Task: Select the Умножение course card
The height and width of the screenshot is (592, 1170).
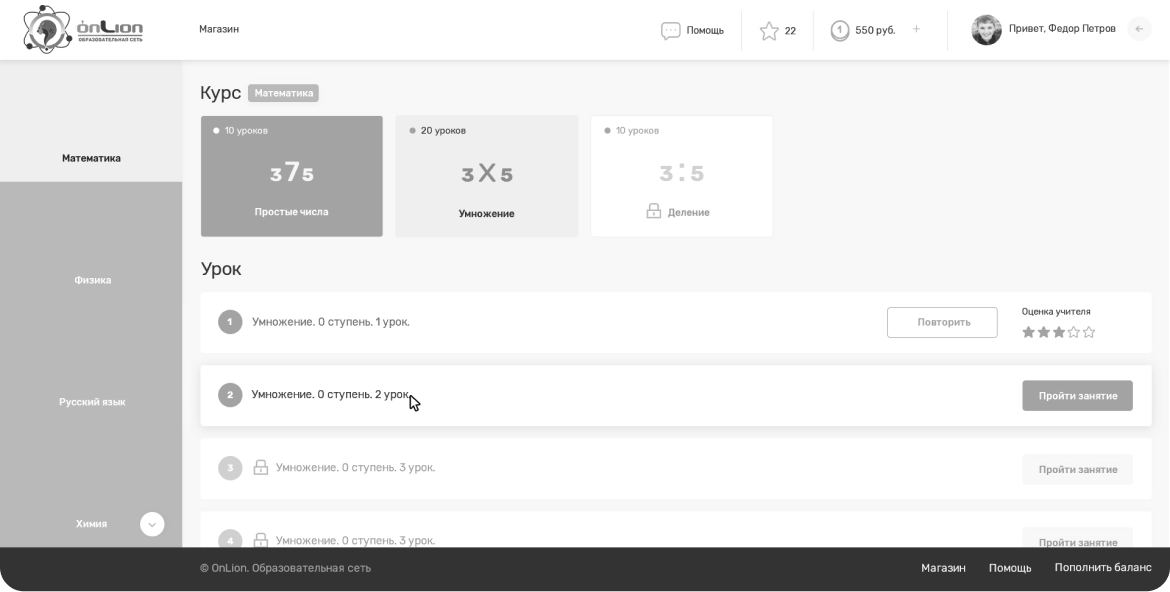Action: tap(486, 176)
